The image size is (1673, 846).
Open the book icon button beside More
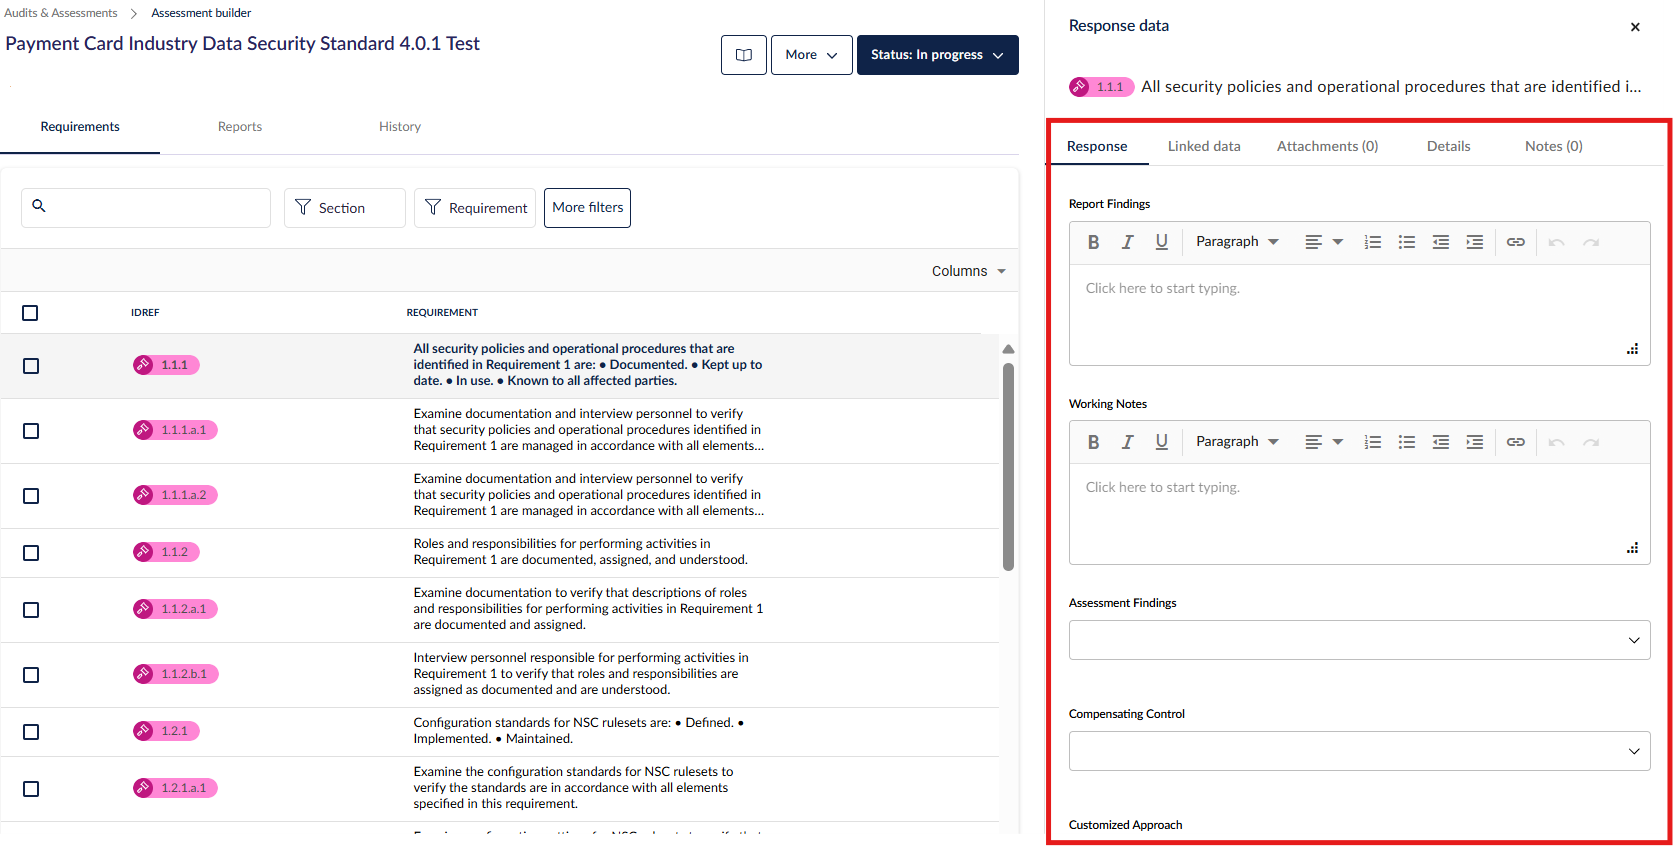tap(743, 55)
